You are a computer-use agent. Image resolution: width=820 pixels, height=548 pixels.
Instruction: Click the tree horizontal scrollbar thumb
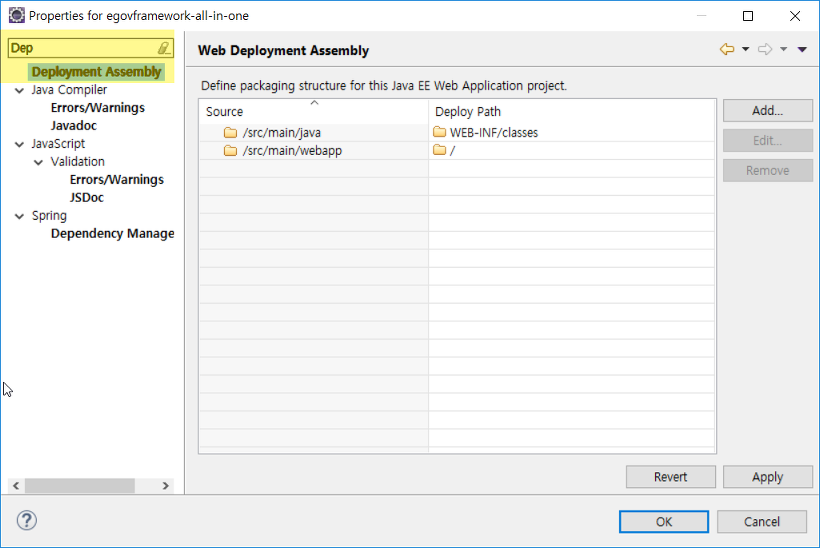click(x=80, y=486)
